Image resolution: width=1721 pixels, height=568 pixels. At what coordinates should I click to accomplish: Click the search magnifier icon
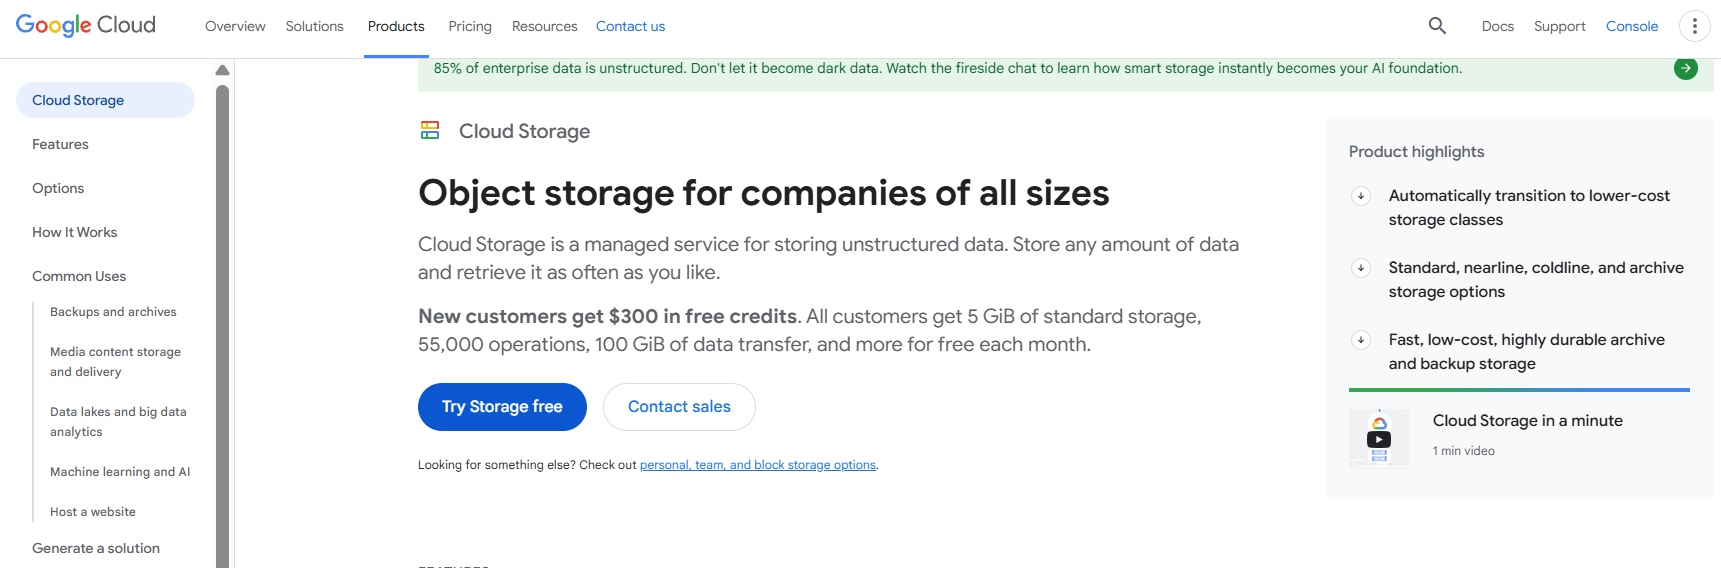(1437, 26)
